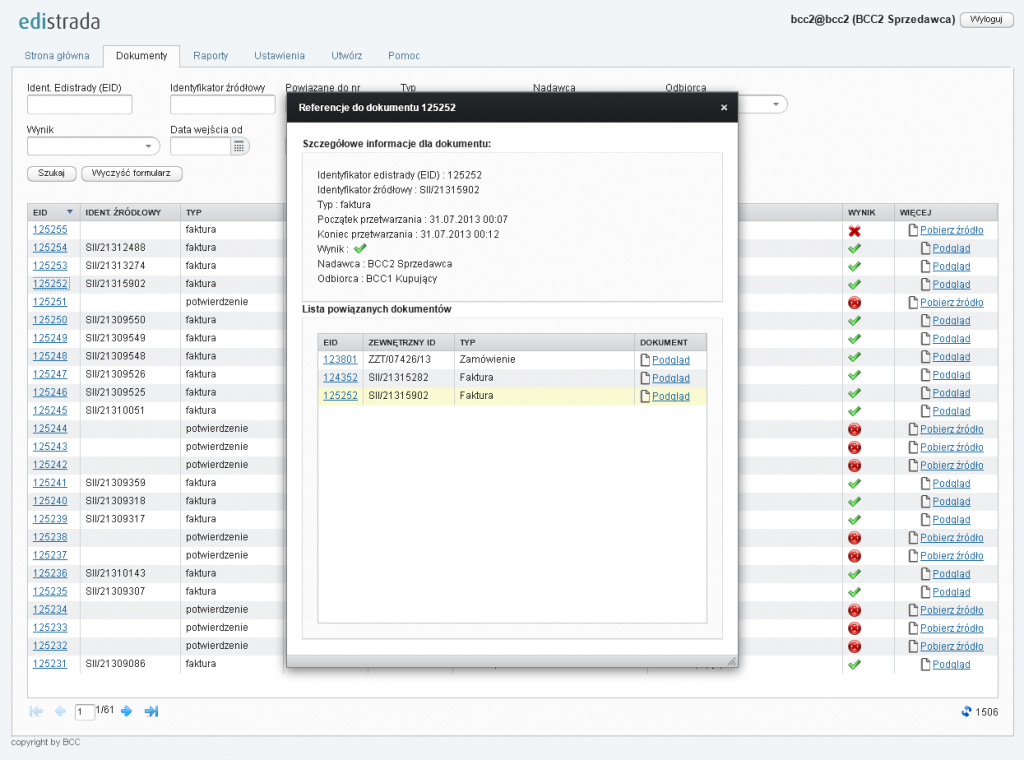Open the Odbiorca dropdown arrow
Viewport: 1024px width, 760px height.
[776, 105]
